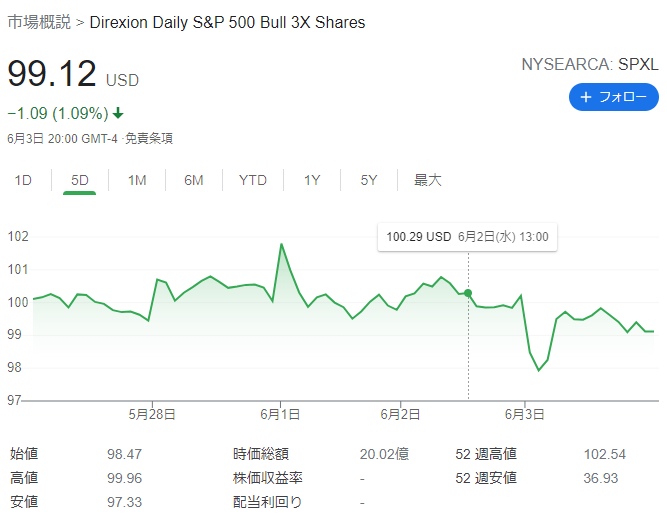Select the 最大 chart range tab
The height and width of the screenshot is (514, 667).
(x=428, y=180)
